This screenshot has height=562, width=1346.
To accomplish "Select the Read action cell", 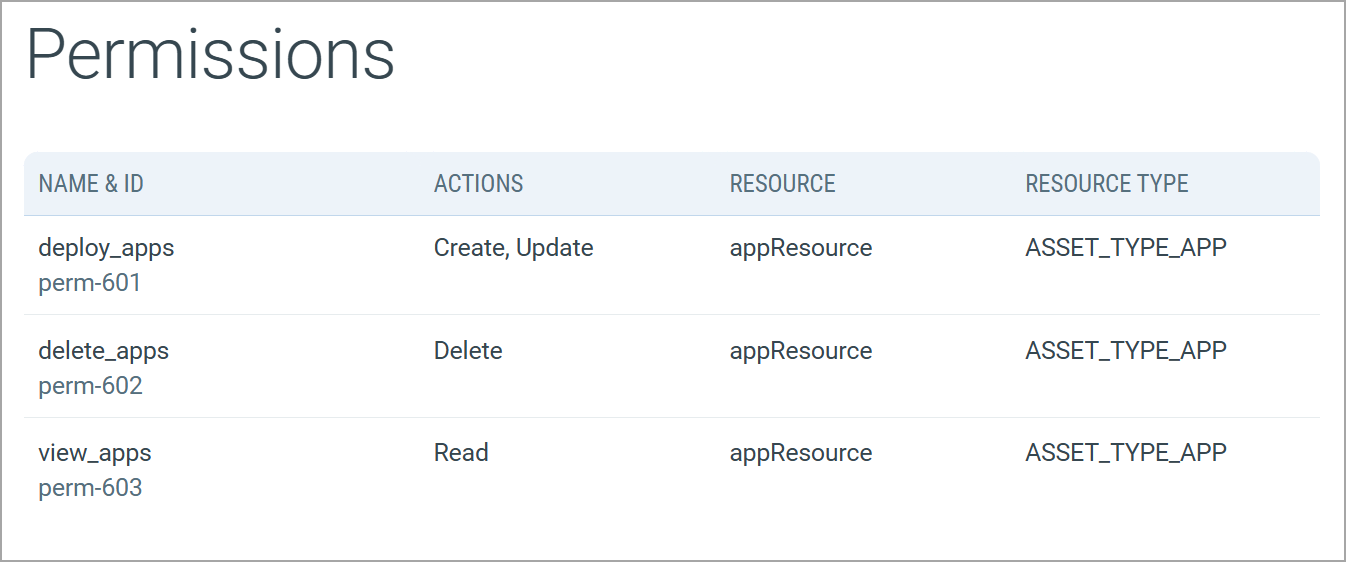I will (461, 453).
